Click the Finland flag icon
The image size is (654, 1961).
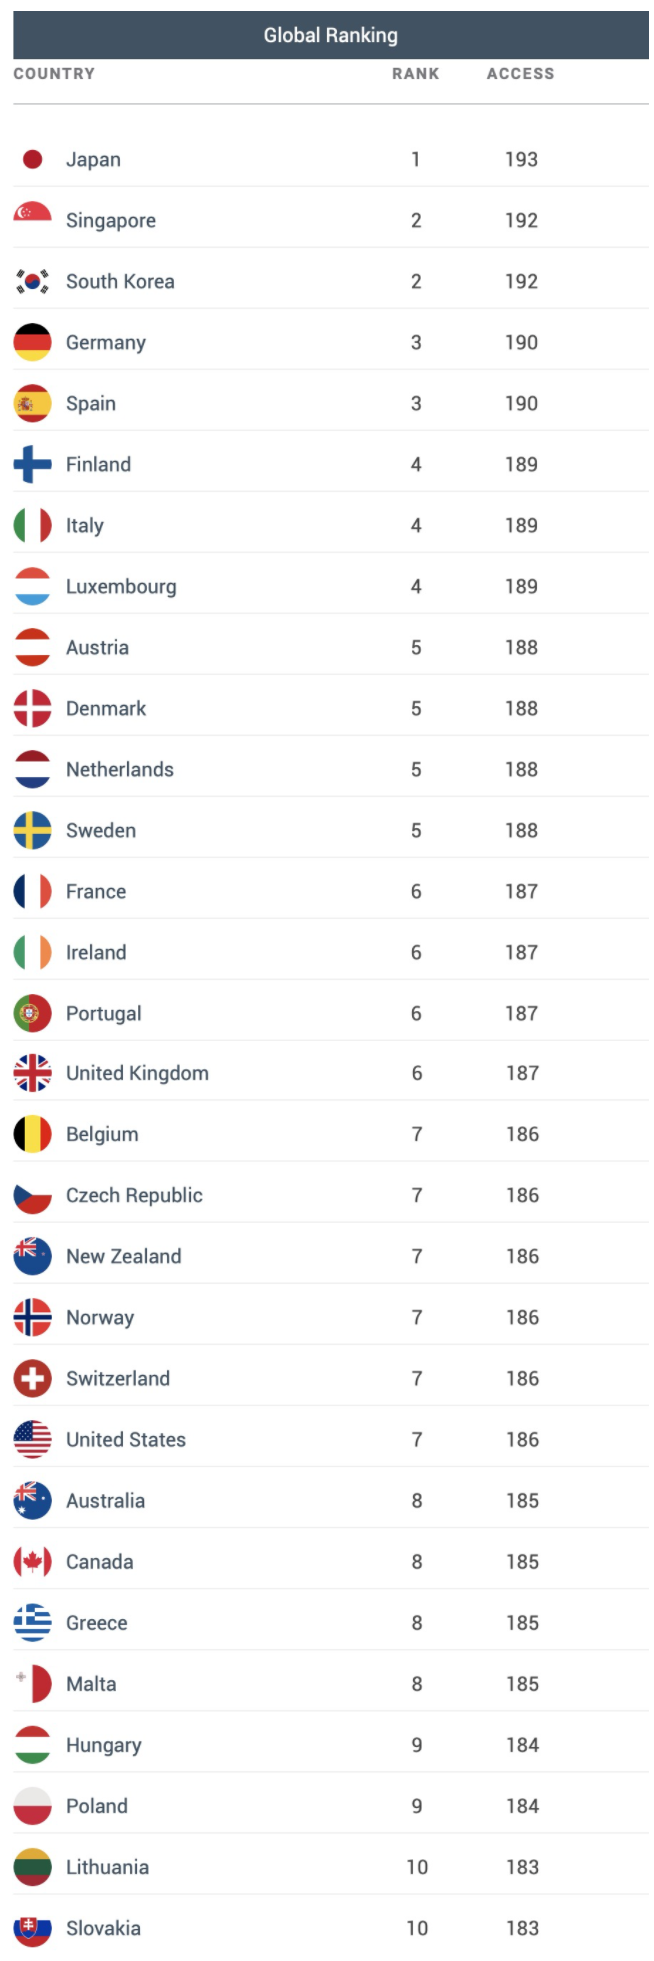click(33, 464)
